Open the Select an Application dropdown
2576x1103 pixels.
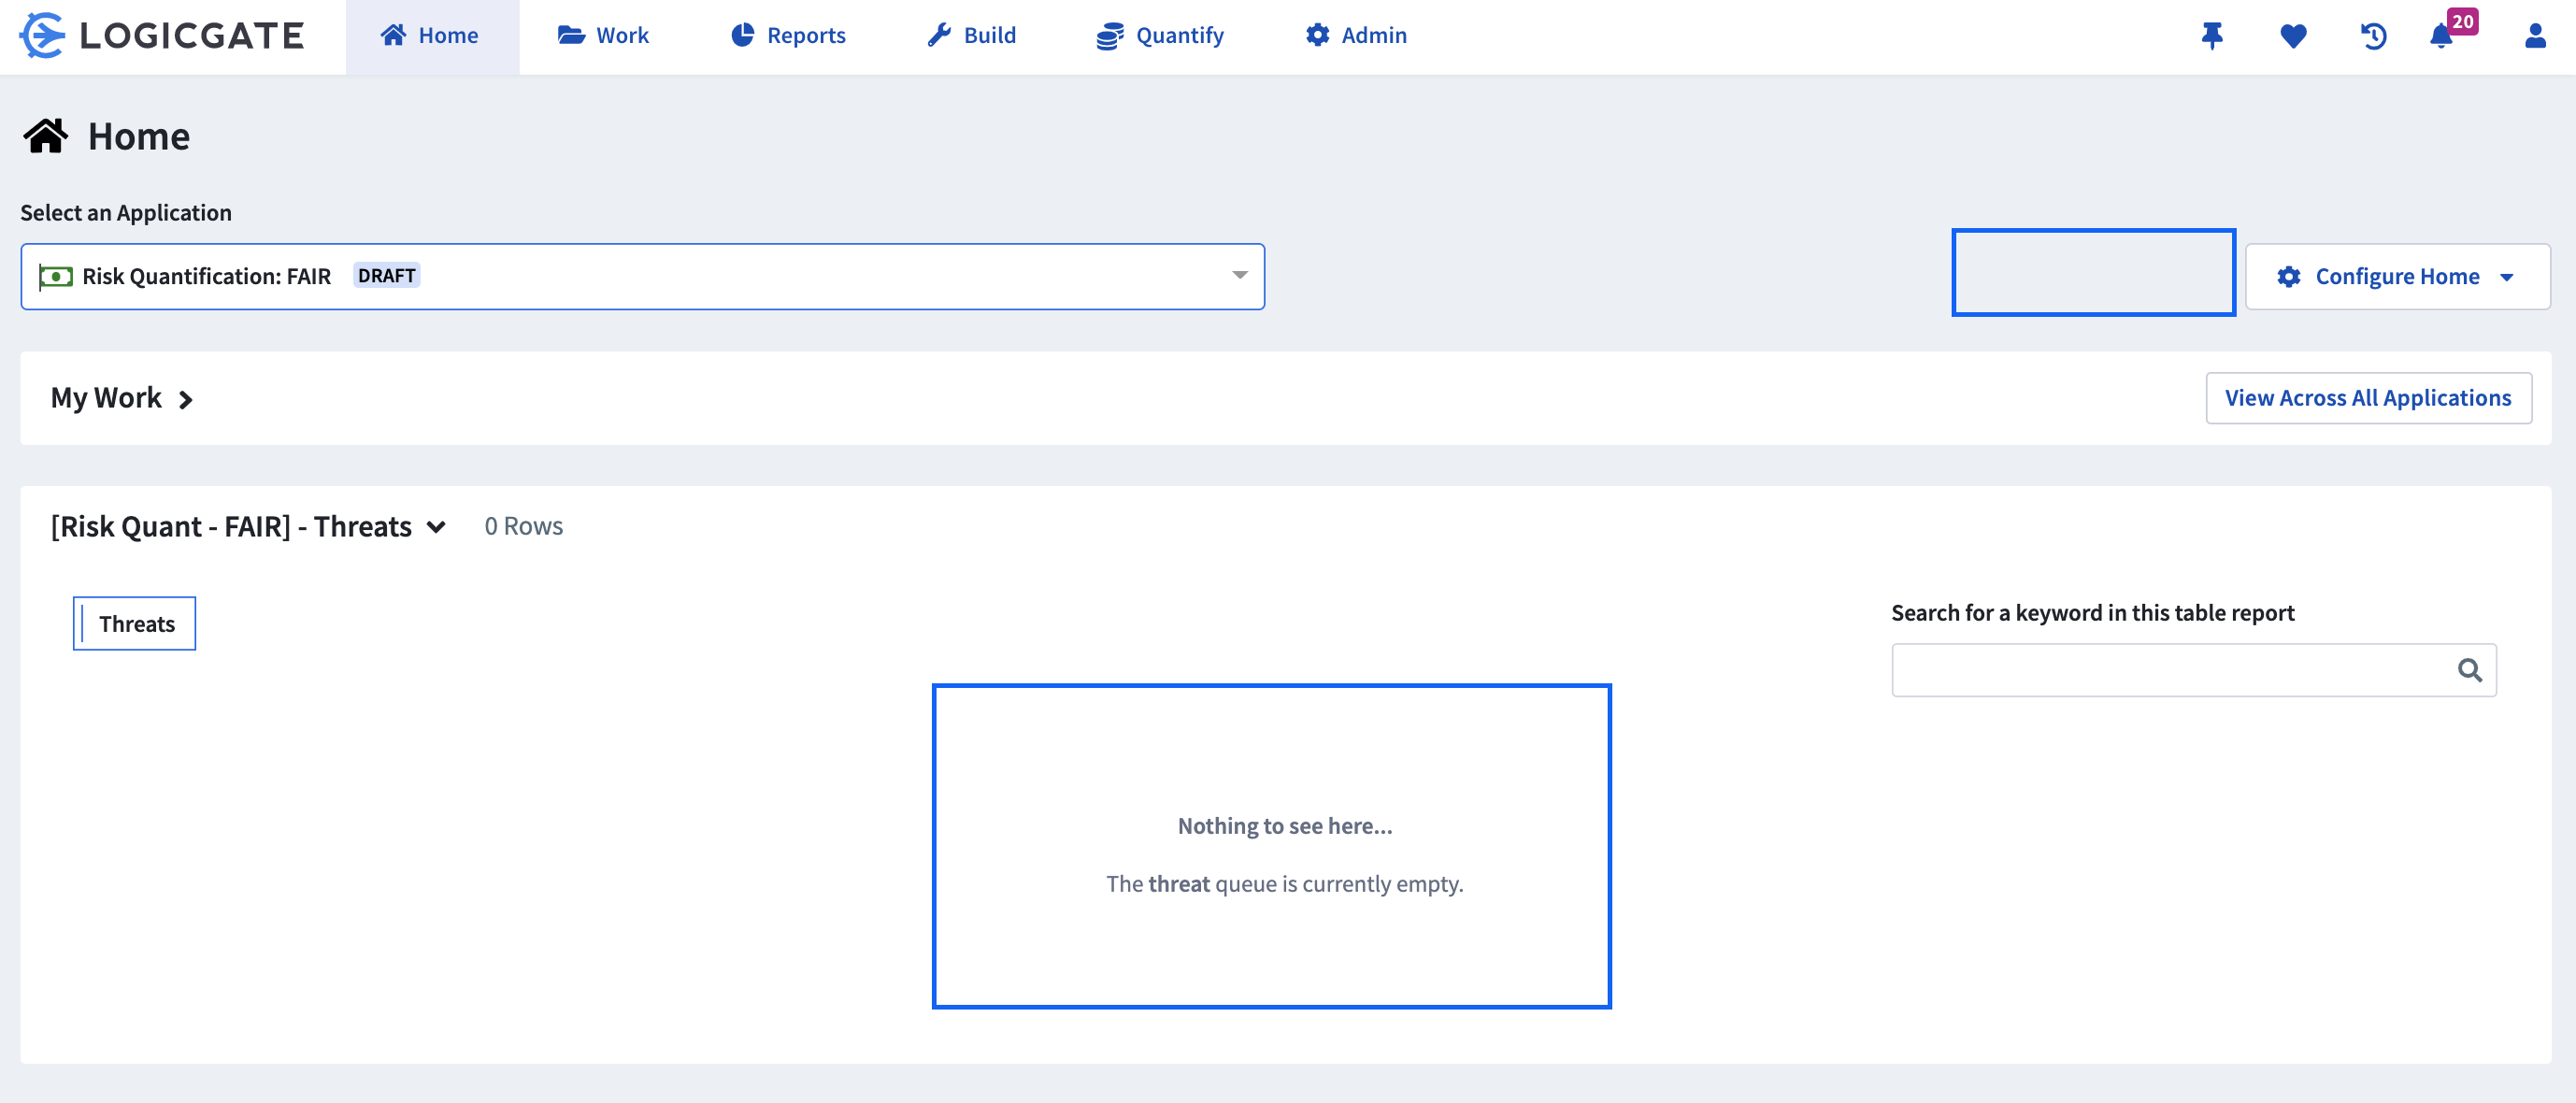[x=642, y=276]
